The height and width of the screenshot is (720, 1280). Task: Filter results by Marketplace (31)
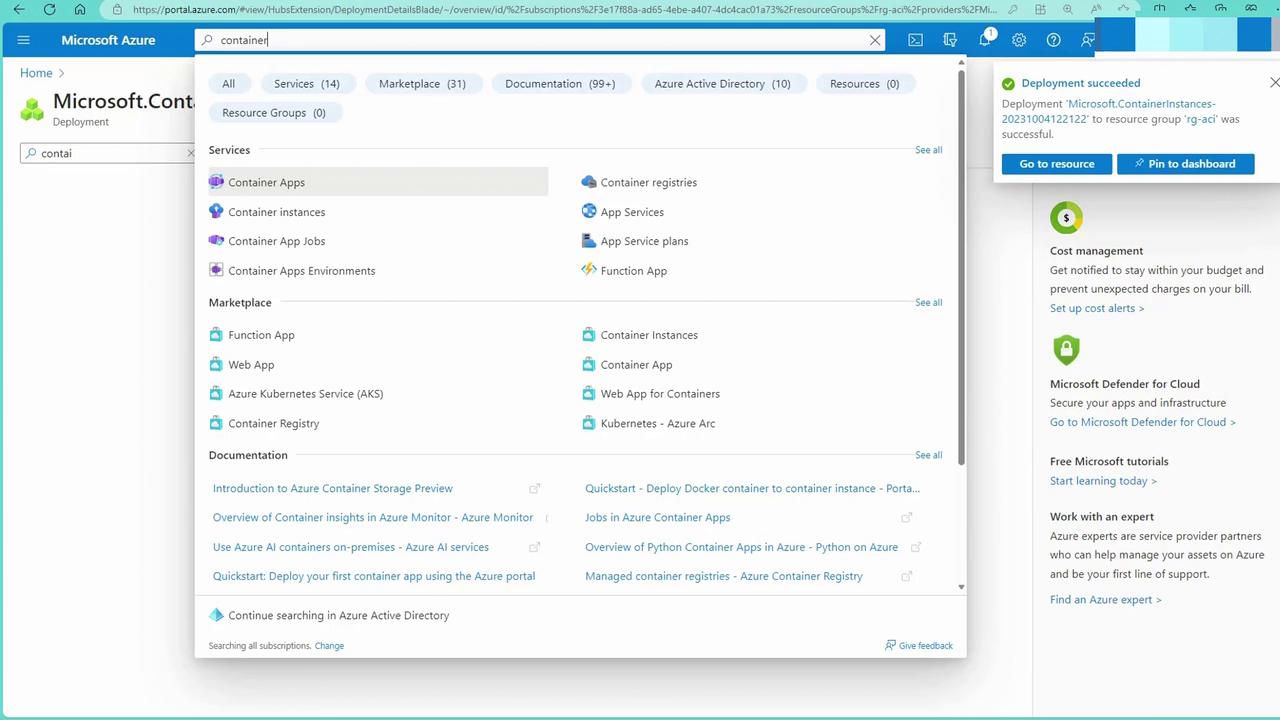(x=422, y=84)
